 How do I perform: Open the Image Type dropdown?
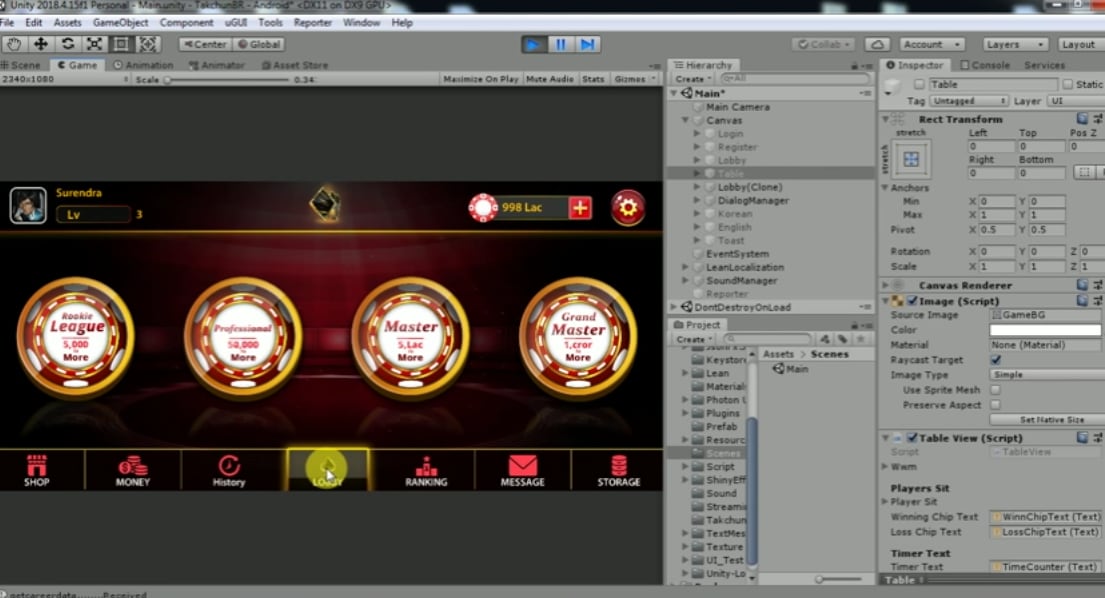tap(1047, 375)
